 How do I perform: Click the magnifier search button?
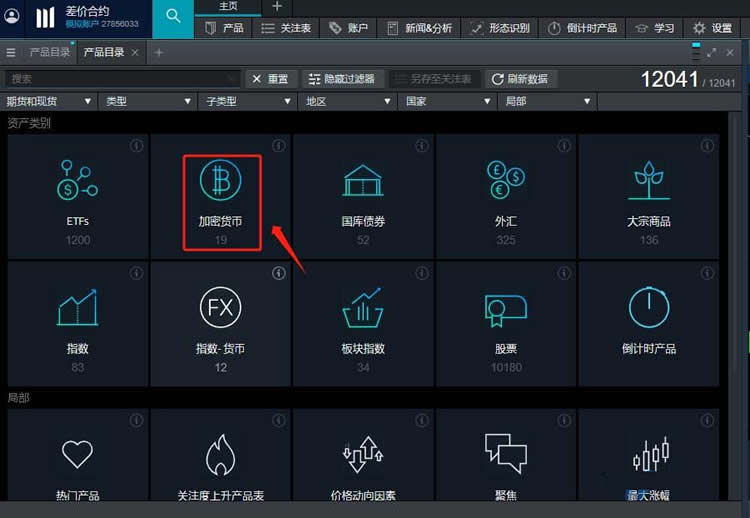[173, 17]
